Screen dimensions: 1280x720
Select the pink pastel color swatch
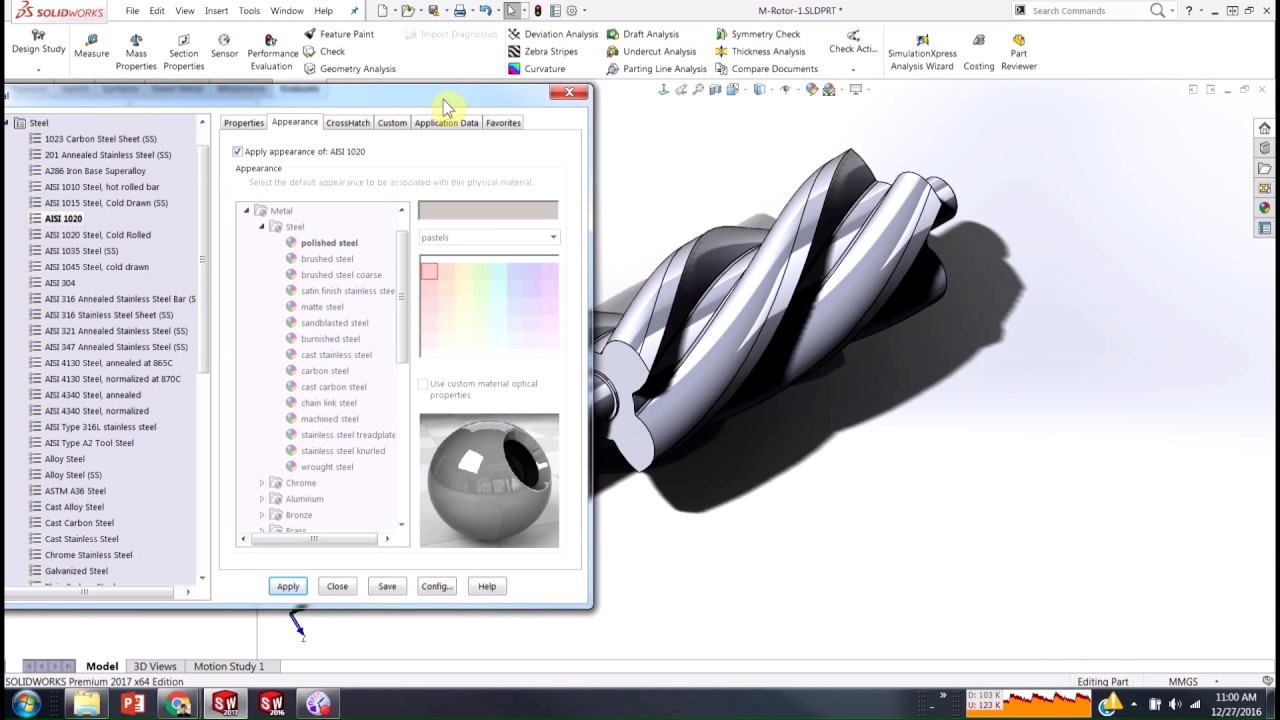[429, 271]
